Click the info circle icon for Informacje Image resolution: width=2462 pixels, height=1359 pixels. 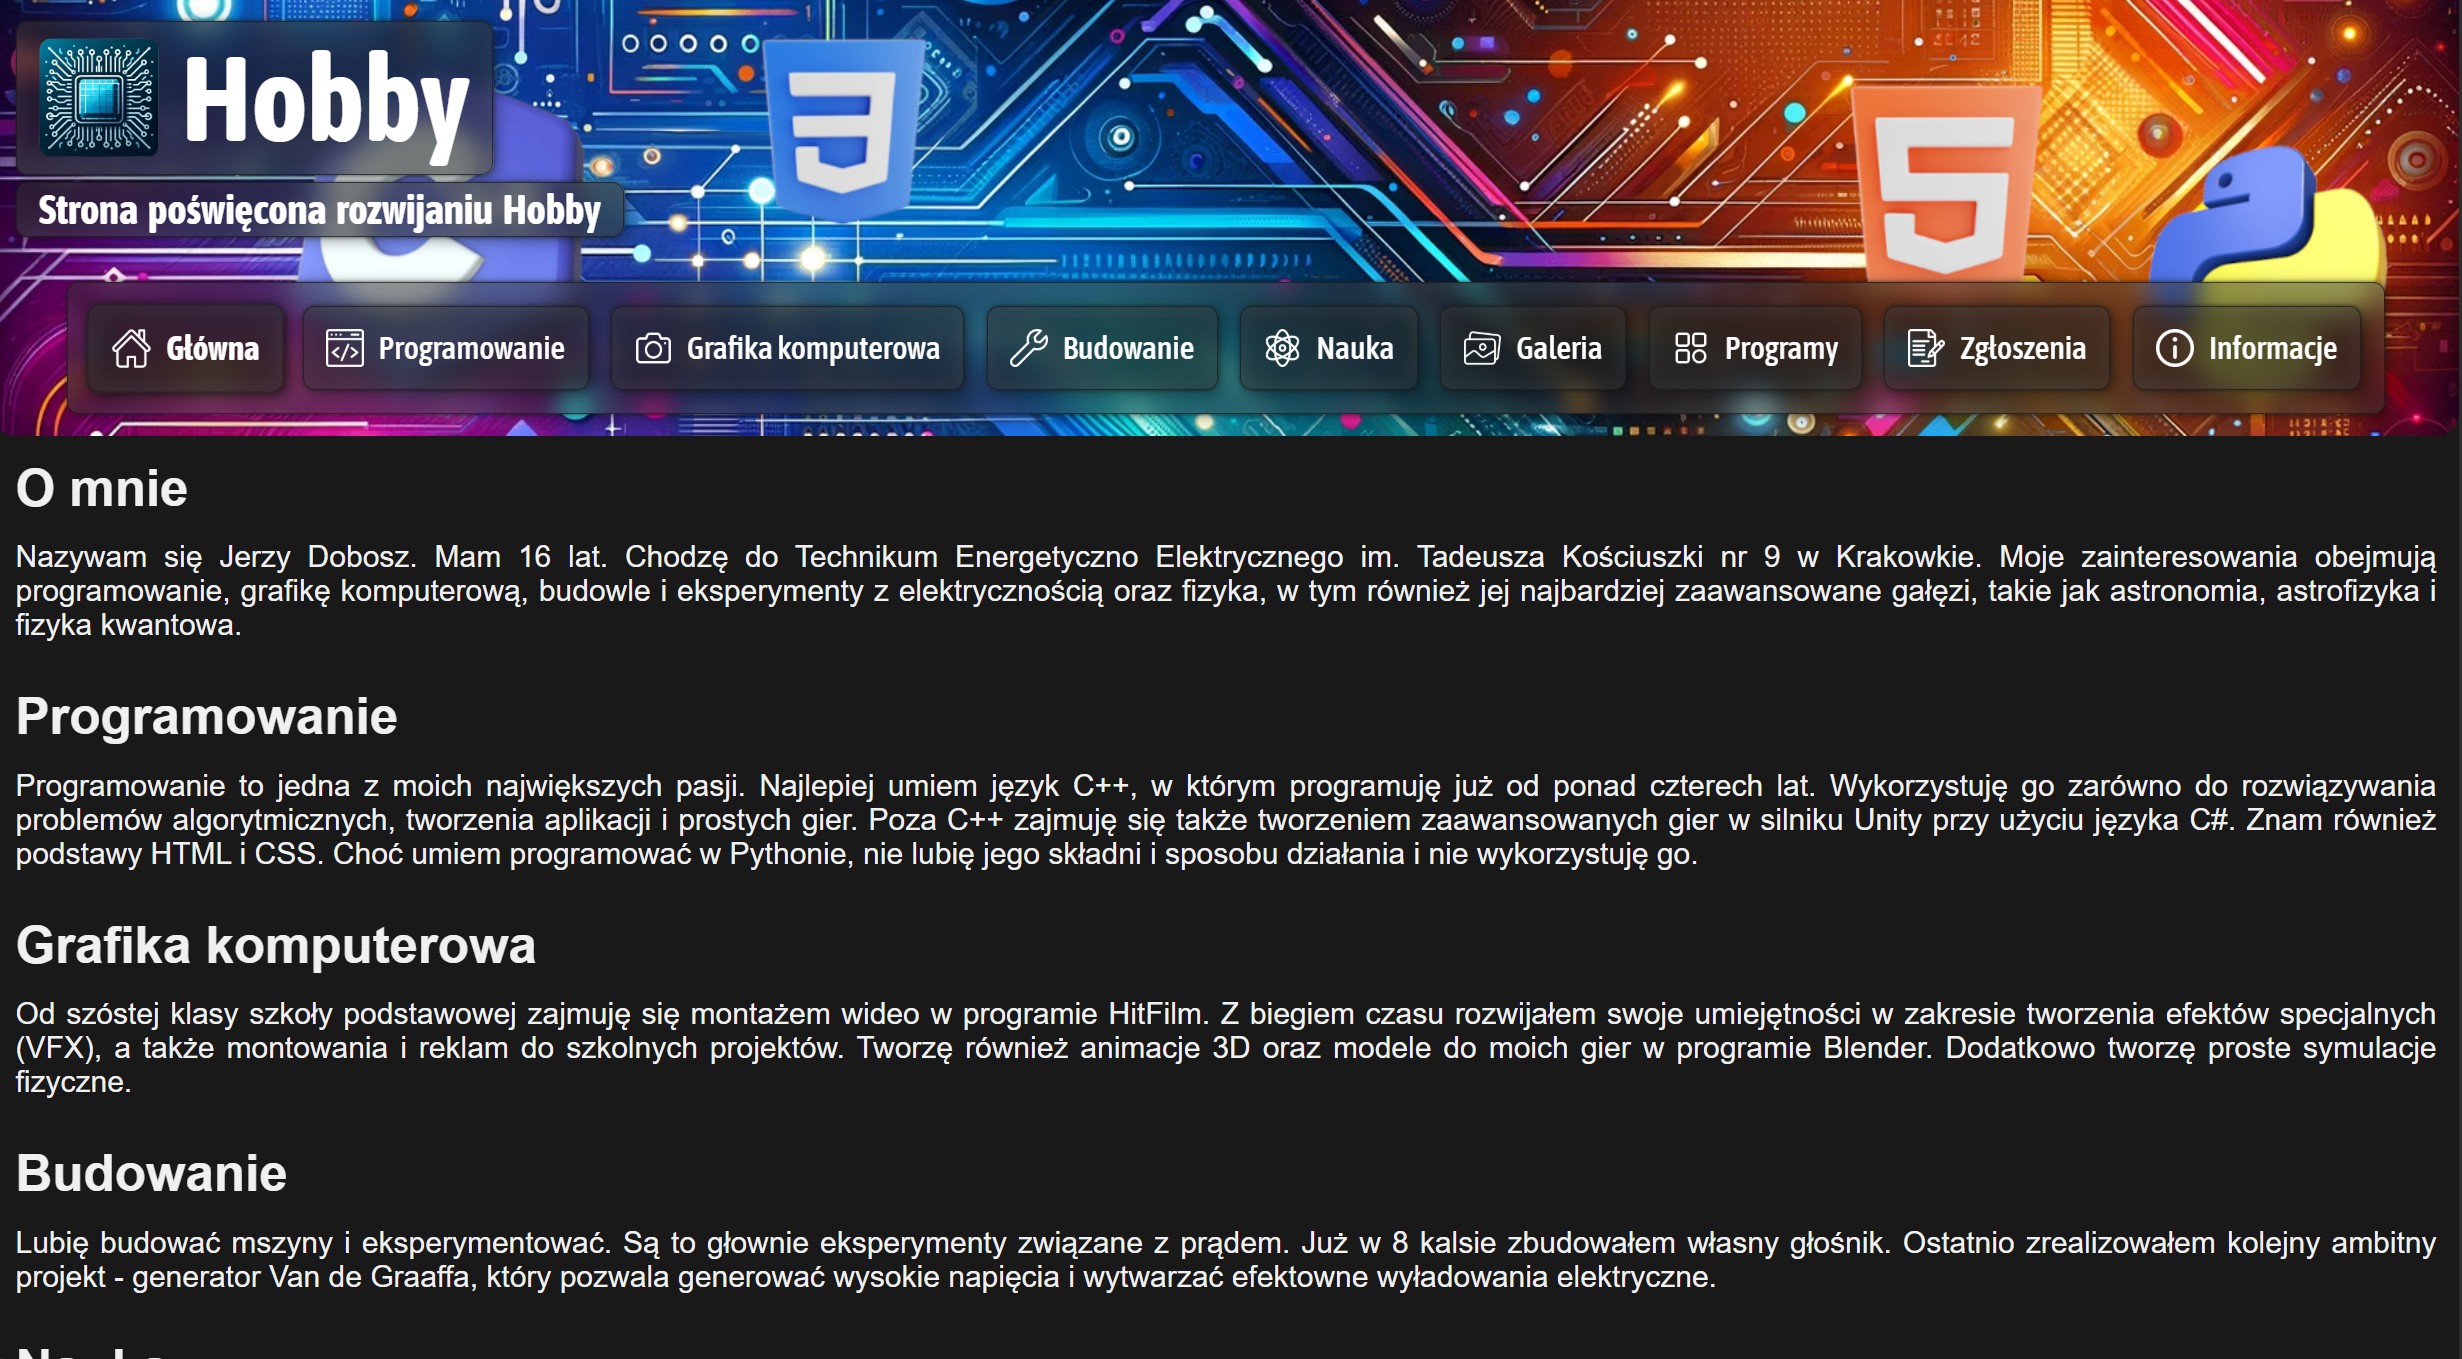2174,349
